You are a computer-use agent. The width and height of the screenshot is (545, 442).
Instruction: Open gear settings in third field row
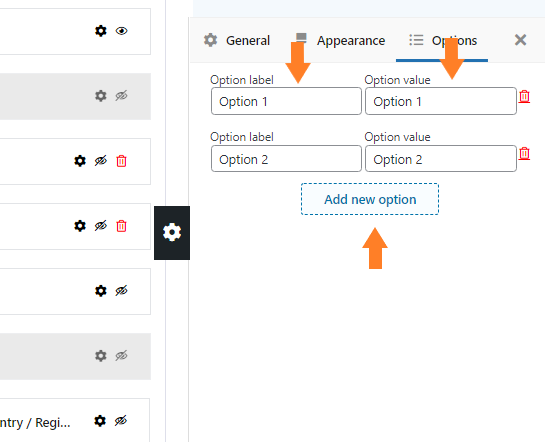point(80,161)
